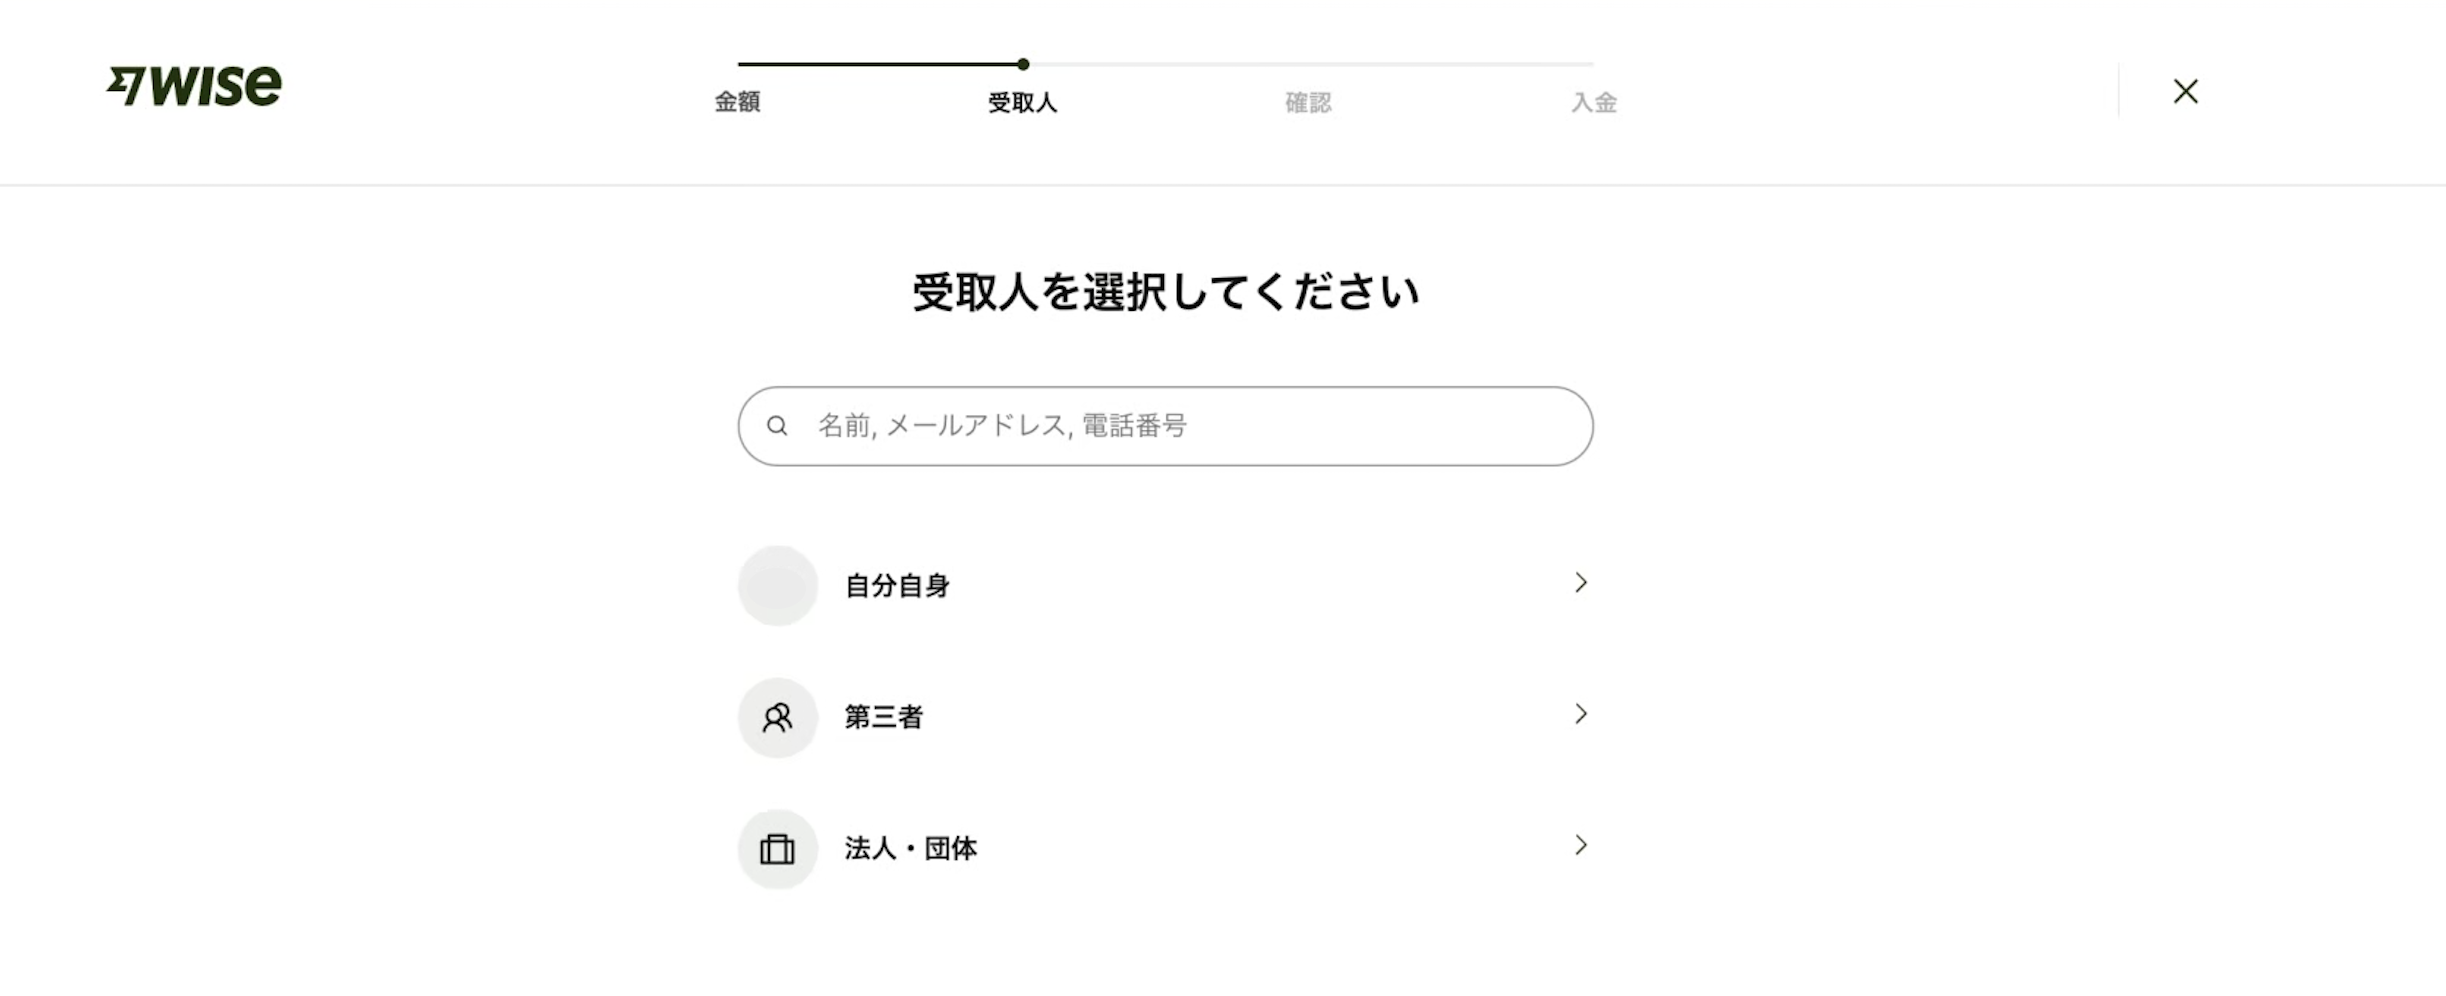Close the transfer flow with X
The image size is (2446, 996).
[2185, 92]
